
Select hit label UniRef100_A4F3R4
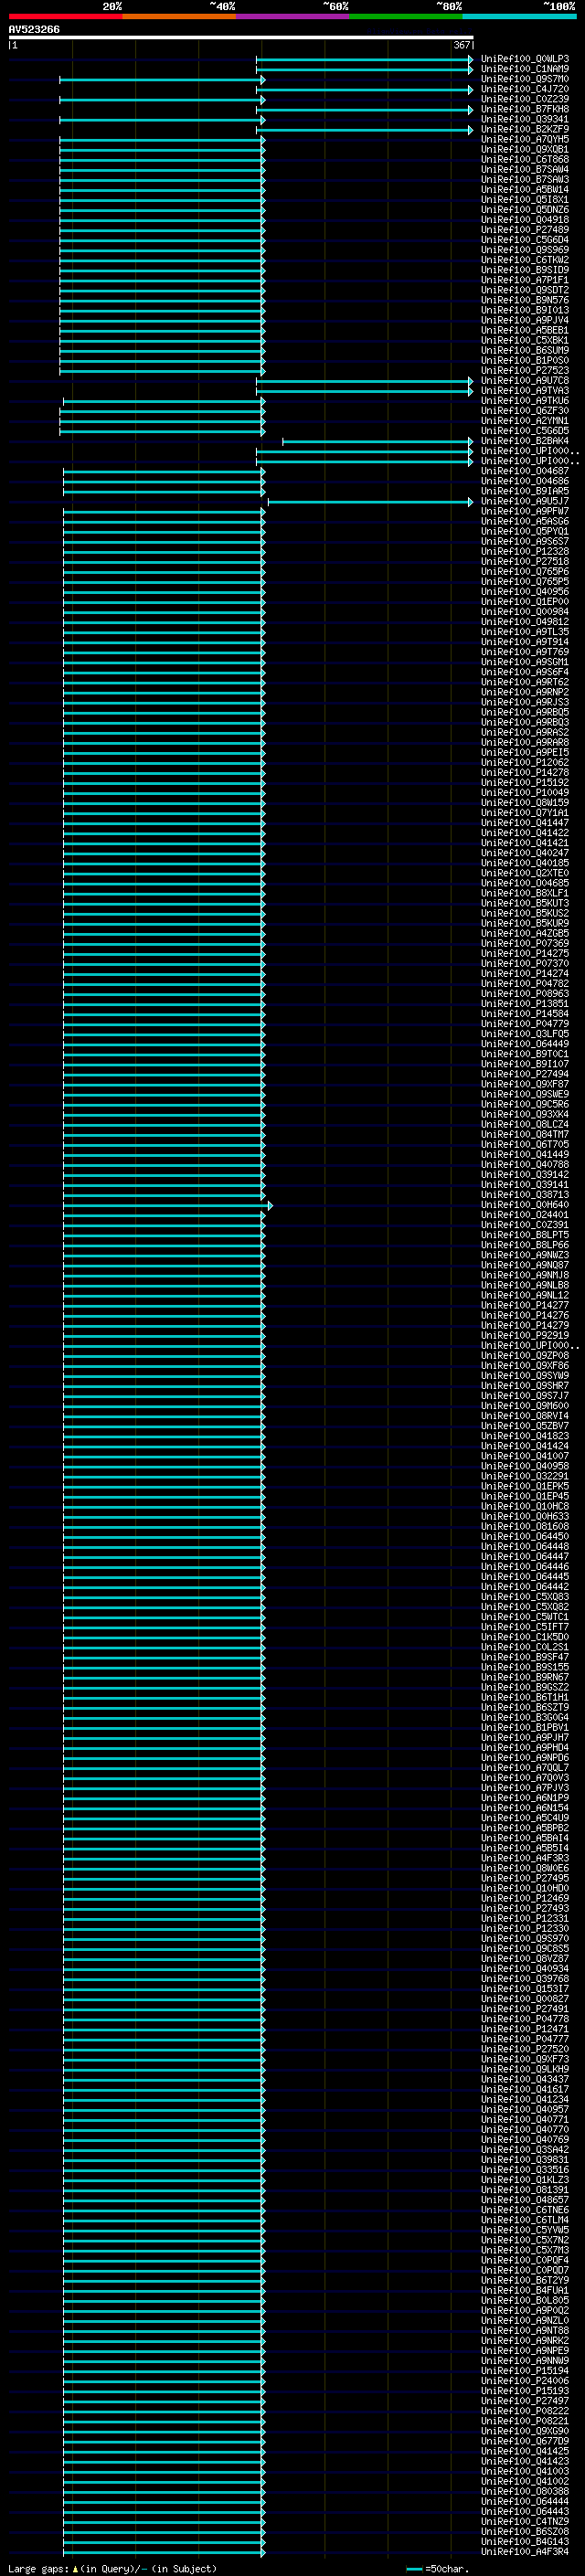pyautogui.click(x=524, y=2553)
